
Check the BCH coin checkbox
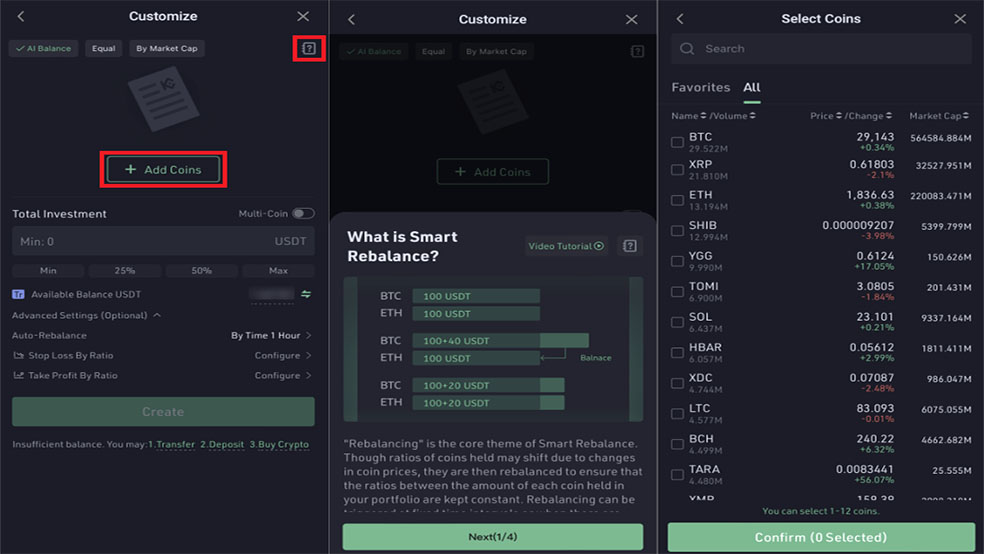(x=677, y=444)
